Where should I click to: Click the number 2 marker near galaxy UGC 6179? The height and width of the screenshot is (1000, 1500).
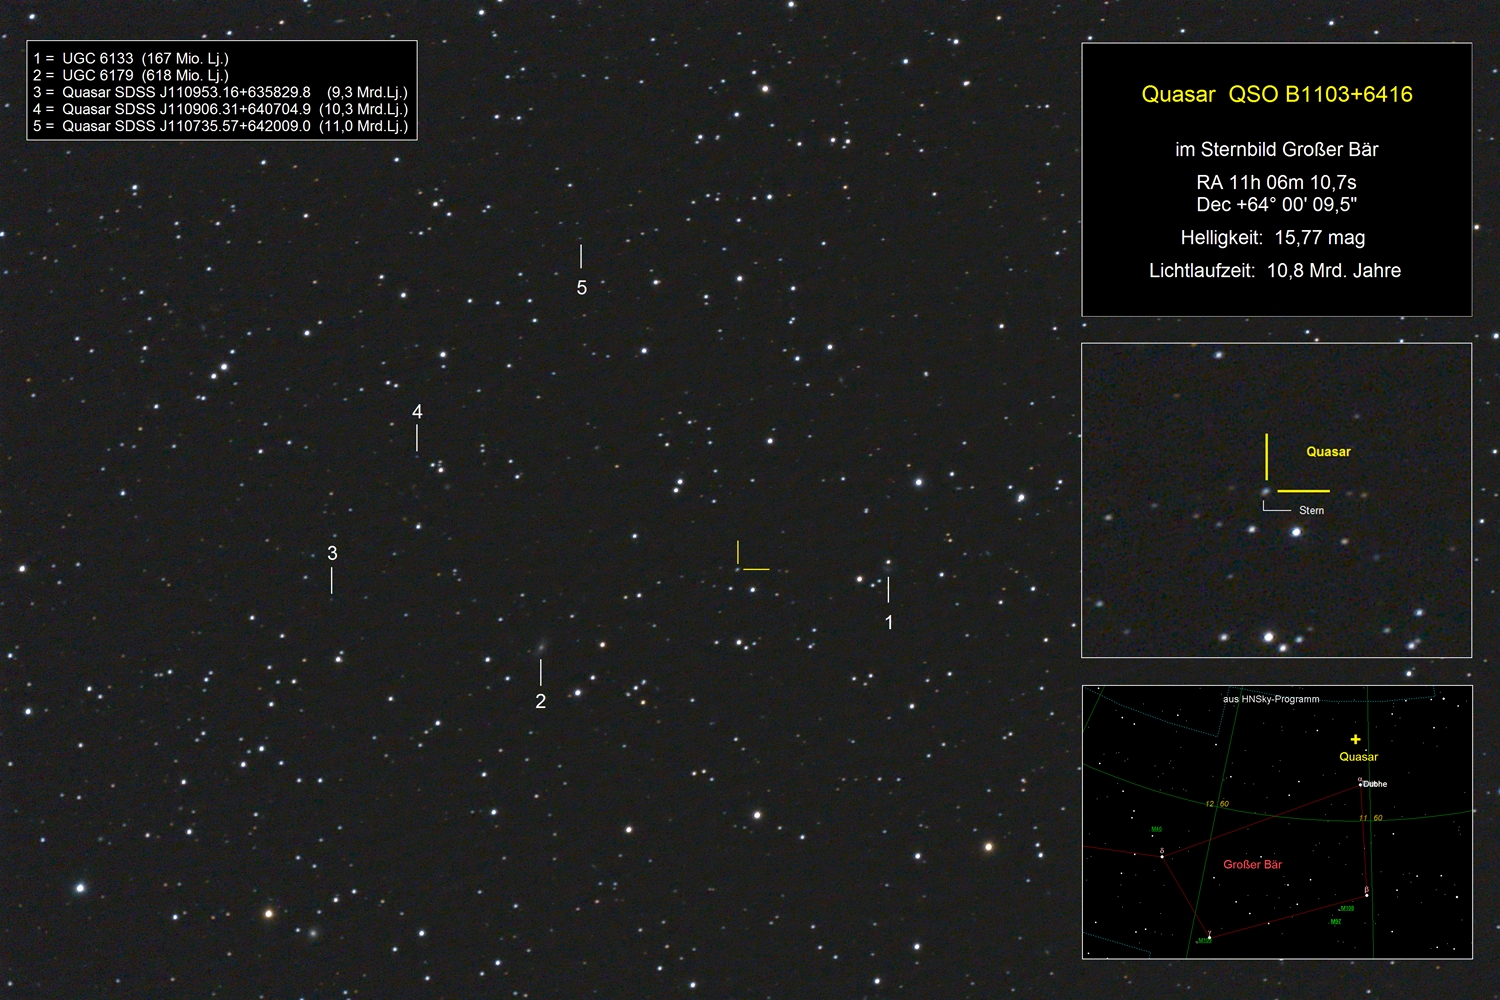tap(541, 701)
